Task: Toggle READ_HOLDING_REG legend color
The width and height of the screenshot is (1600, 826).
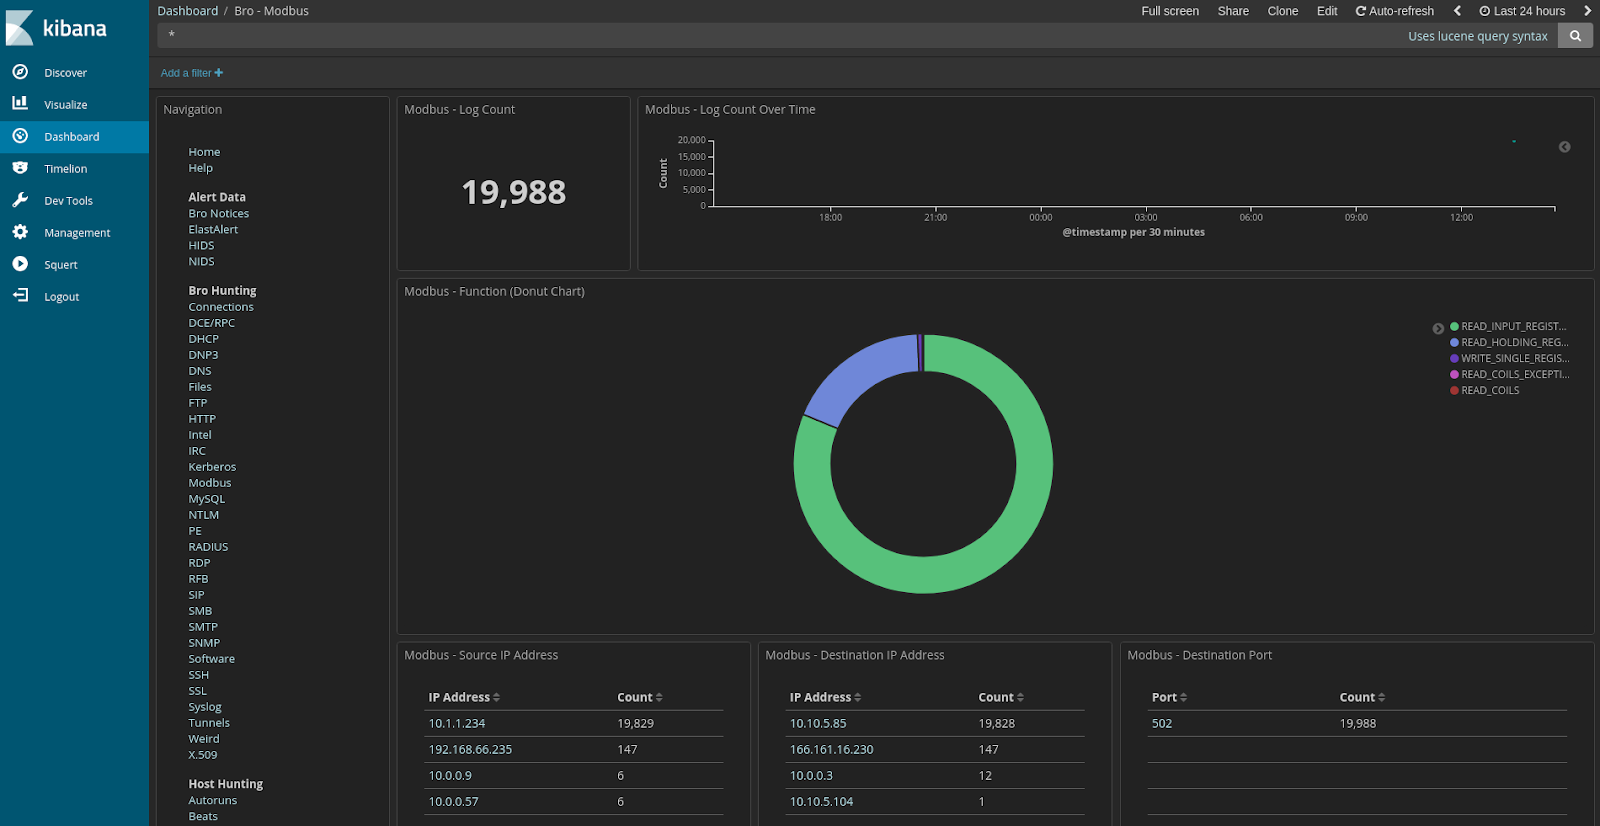Action: tap(1454, 342)
